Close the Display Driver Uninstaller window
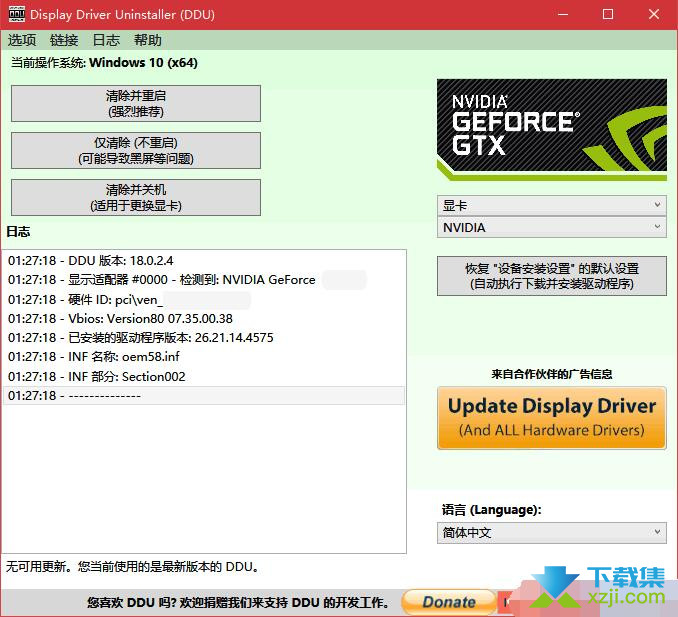This screenshot has width=678, height=617. click(x=654, y=14)
